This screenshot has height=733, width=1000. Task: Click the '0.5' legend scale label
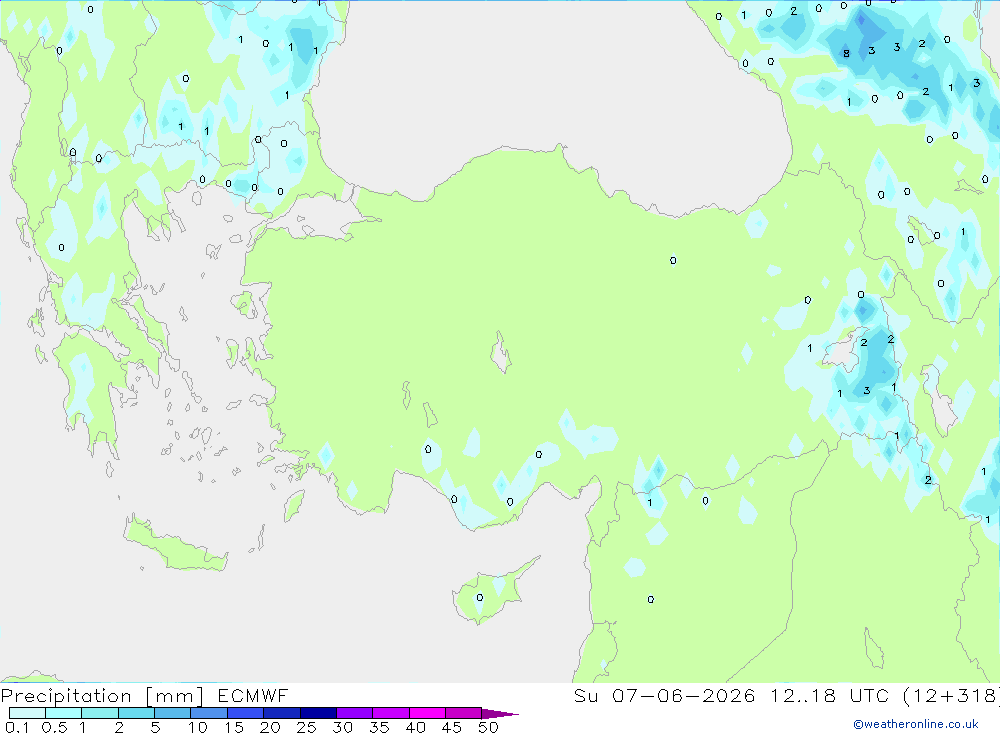pos(54,727)
